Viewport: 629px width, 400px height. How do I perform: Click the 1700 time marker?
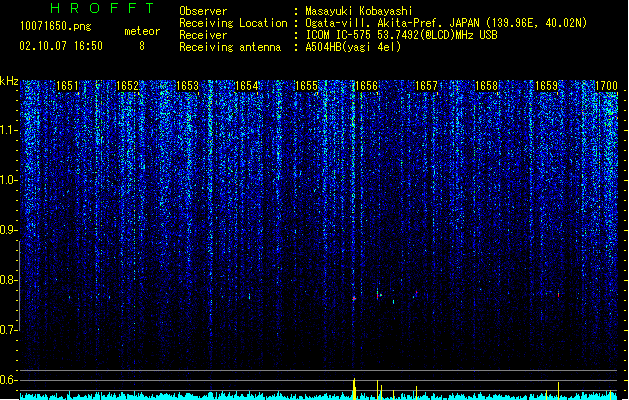pos(606,86)
